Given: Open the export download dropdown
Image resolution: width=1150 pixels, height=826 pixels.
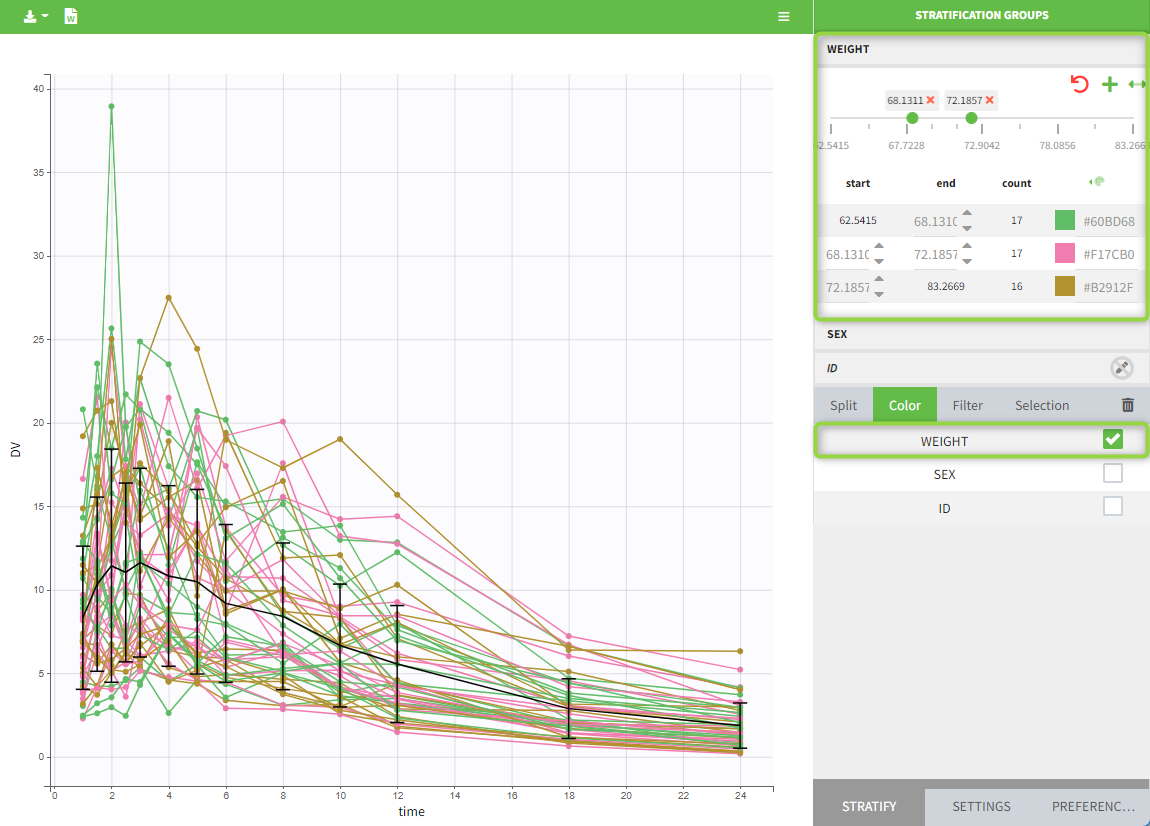Looking at the screenshot, I should coord(36,17).
